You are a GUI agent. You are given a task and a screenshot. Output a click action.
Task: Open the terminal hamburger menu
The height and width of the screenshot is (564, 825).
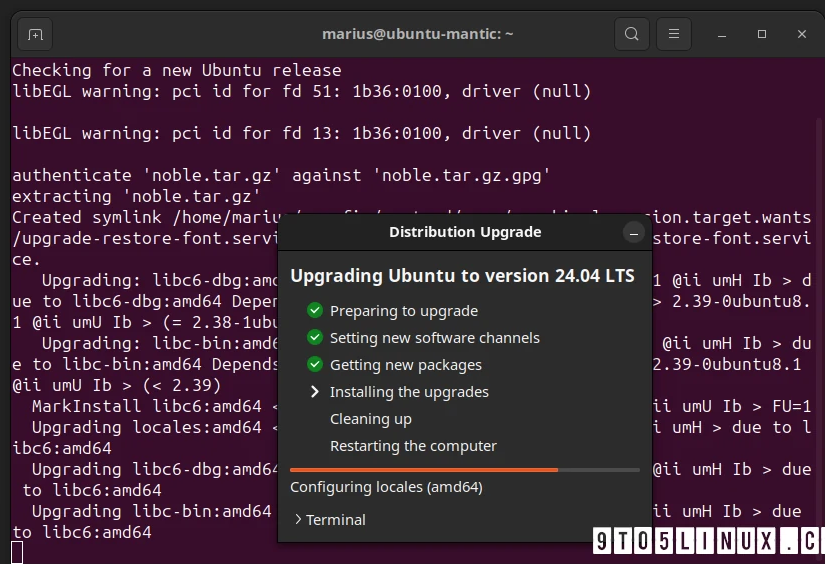pos(673,34)
